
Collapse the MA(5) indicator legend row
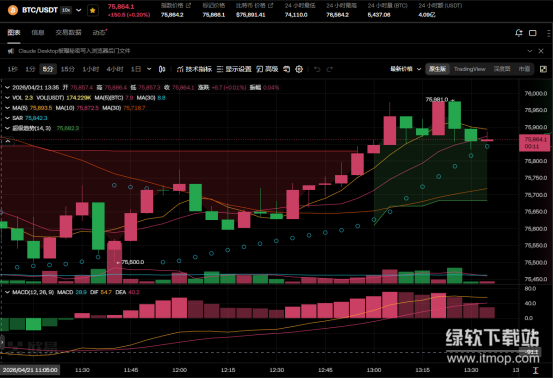click(7, 108)
